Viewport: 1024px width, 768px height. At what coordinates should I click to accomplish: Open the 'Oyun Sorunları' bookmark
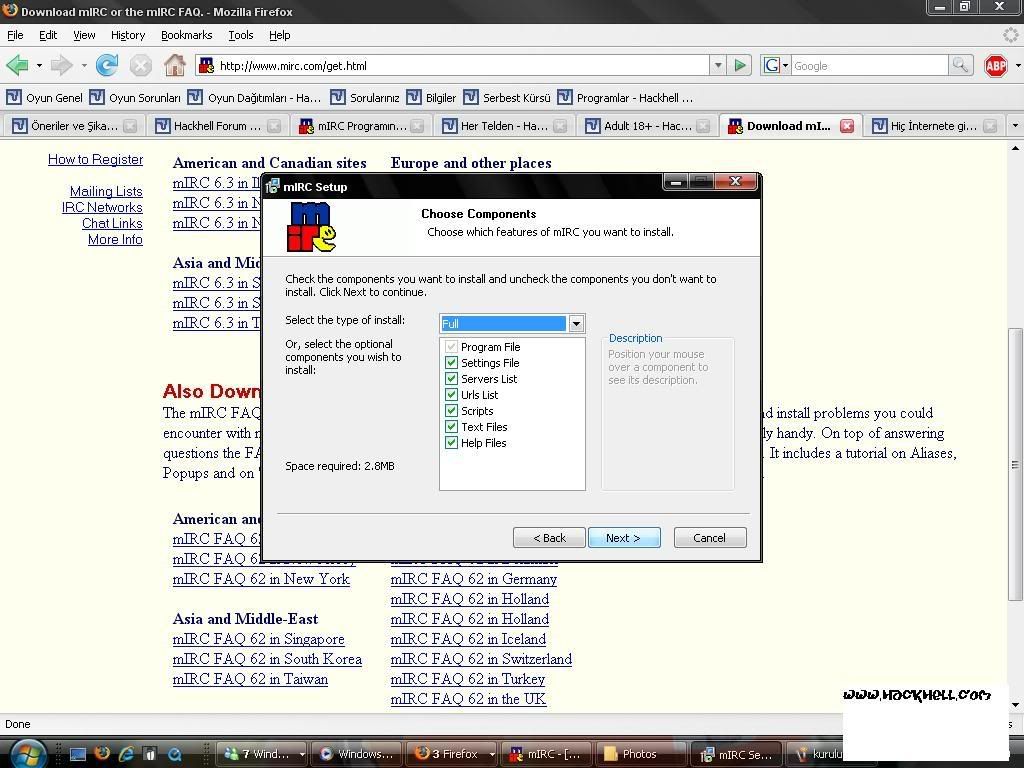click(135, 98)
